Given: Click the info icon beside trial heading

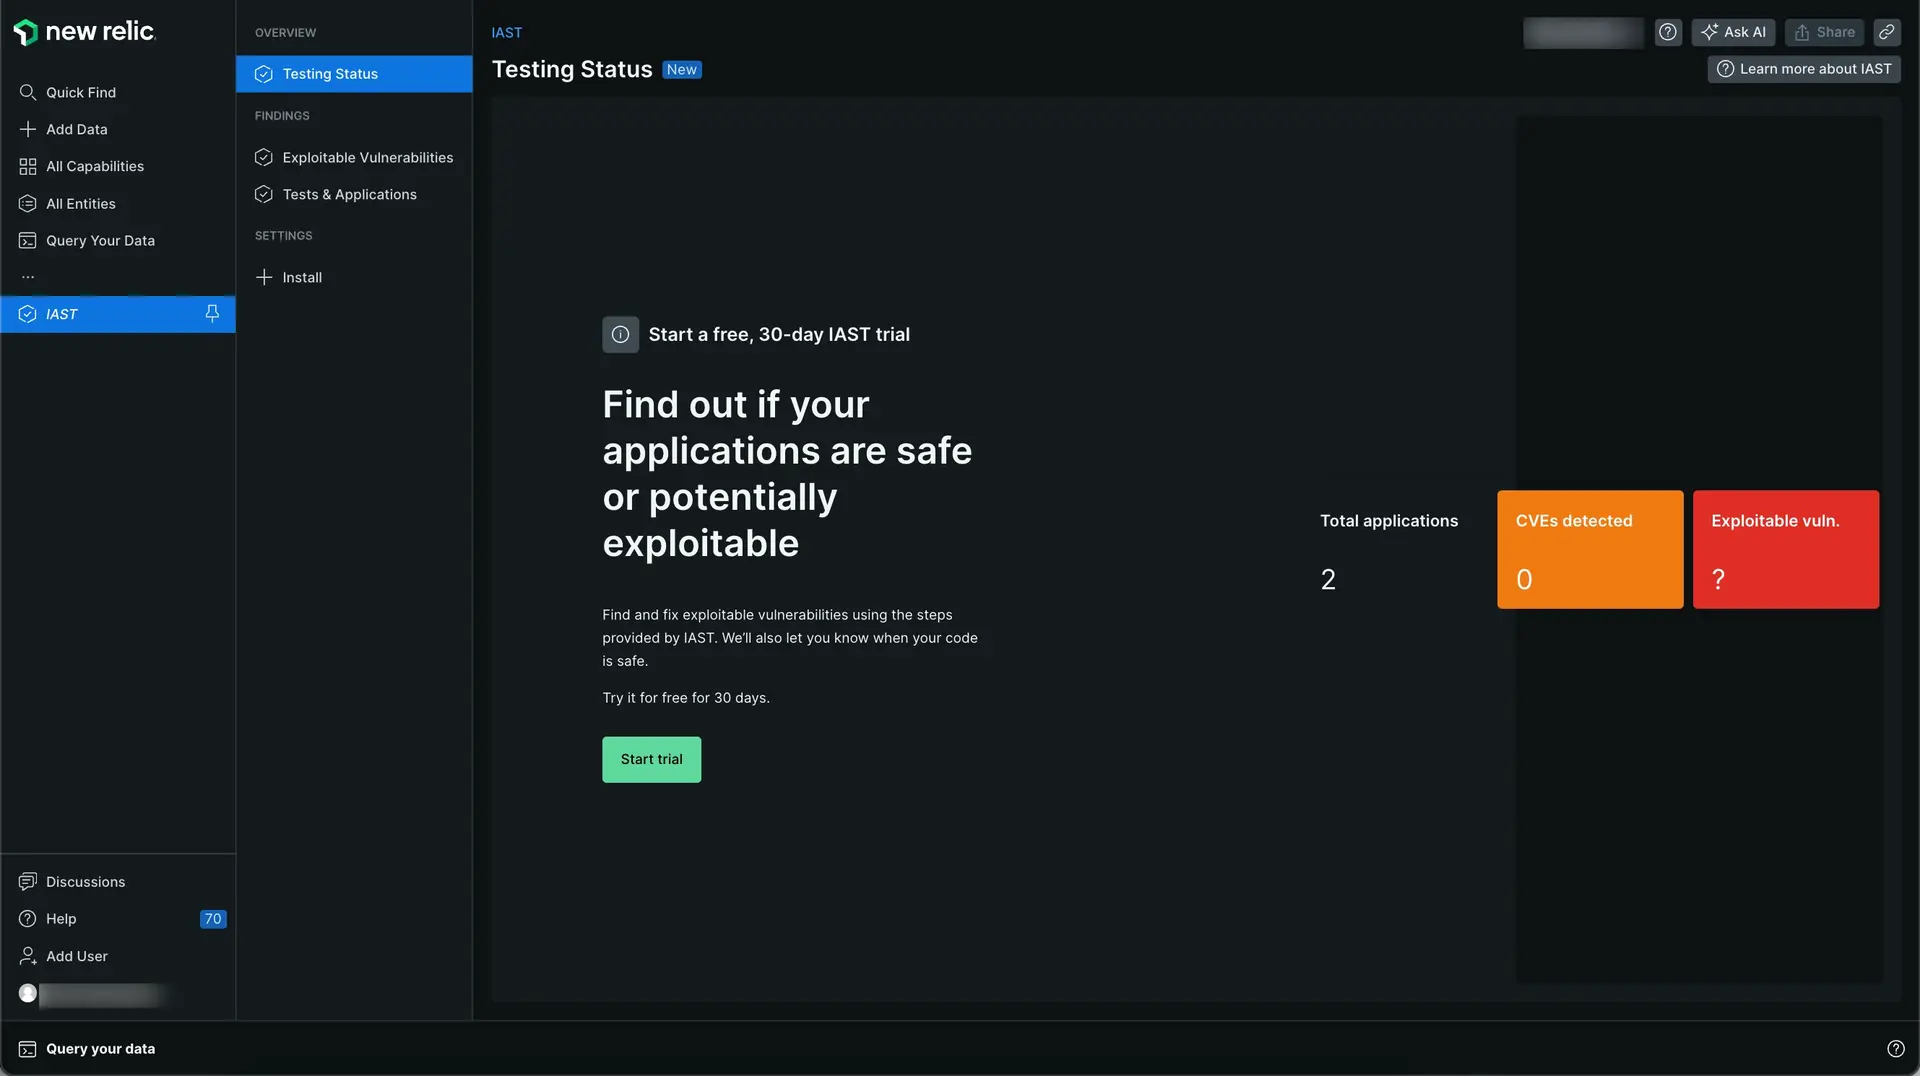Looking at the screenshot, I should (x=620, y=335).
